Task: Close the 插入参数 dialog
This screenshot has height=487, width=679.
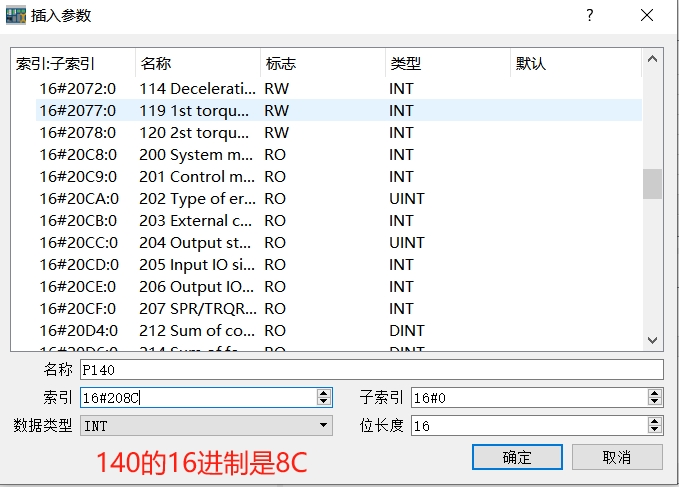Action: [x=648, y=16]
